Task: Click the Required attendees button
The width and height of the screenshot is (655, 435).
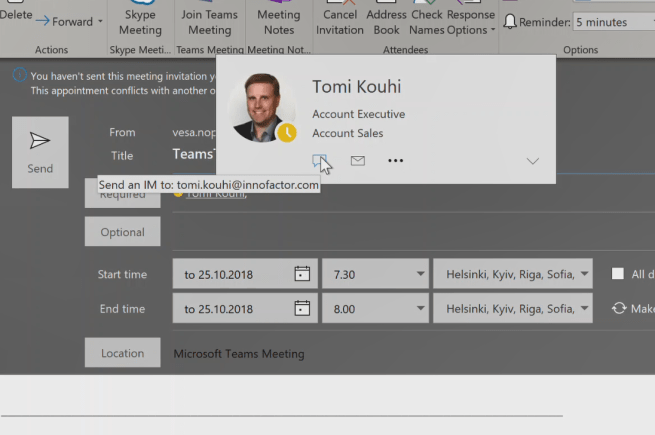Action: point(122,194)
